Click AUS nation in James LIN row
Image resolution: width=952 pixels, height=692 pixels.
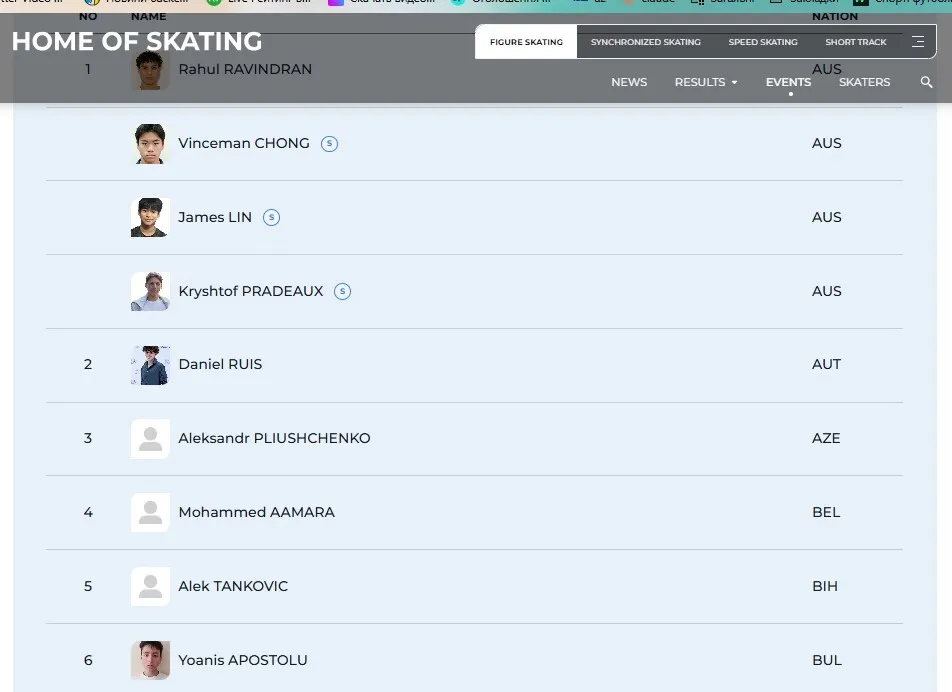coord(826,217)
